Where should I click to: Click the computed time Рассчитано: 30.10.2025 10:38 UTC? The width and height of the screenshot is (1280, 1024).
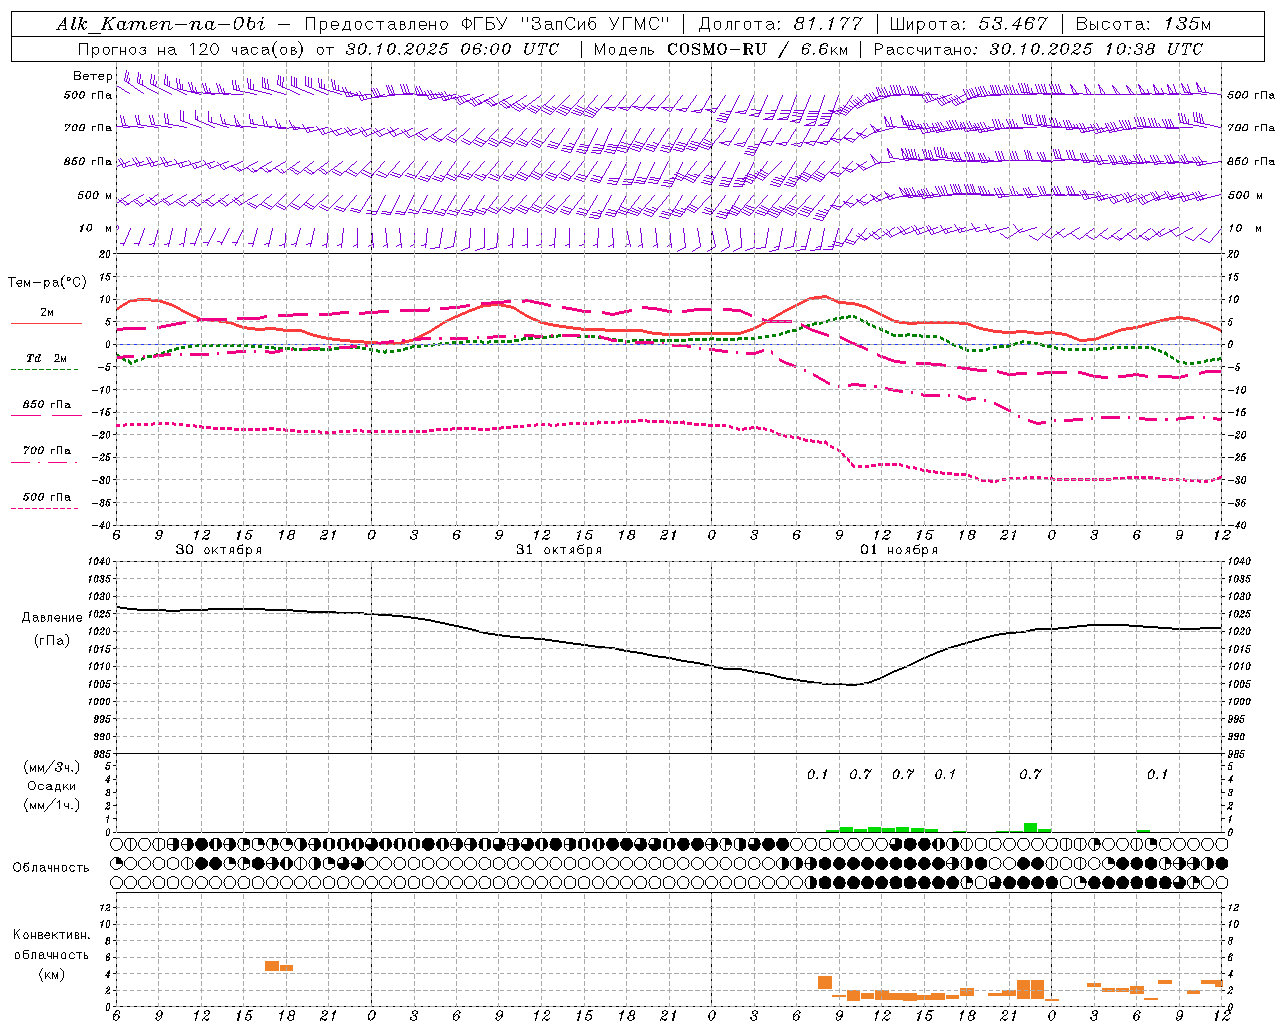[1039, 49]
